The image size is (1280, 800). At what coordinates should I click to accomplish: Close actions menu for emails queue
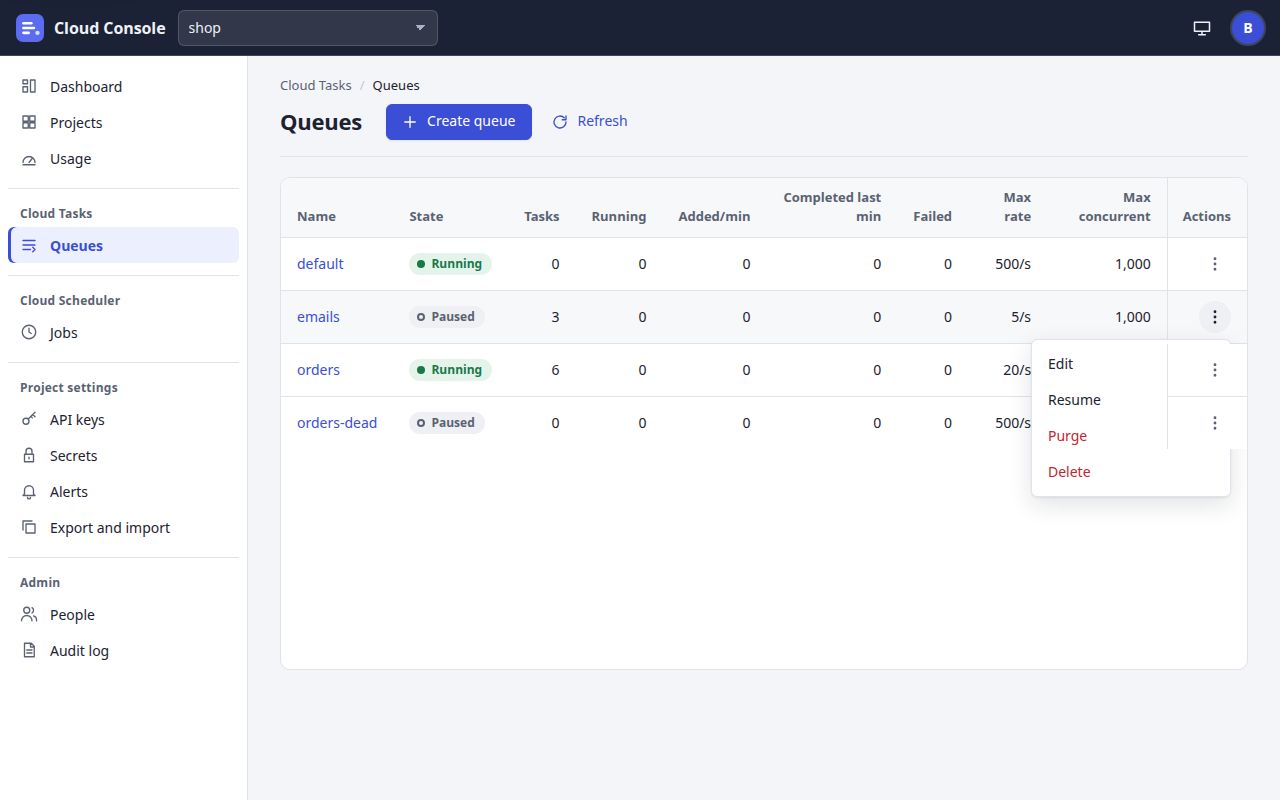tap(1215, 317)
